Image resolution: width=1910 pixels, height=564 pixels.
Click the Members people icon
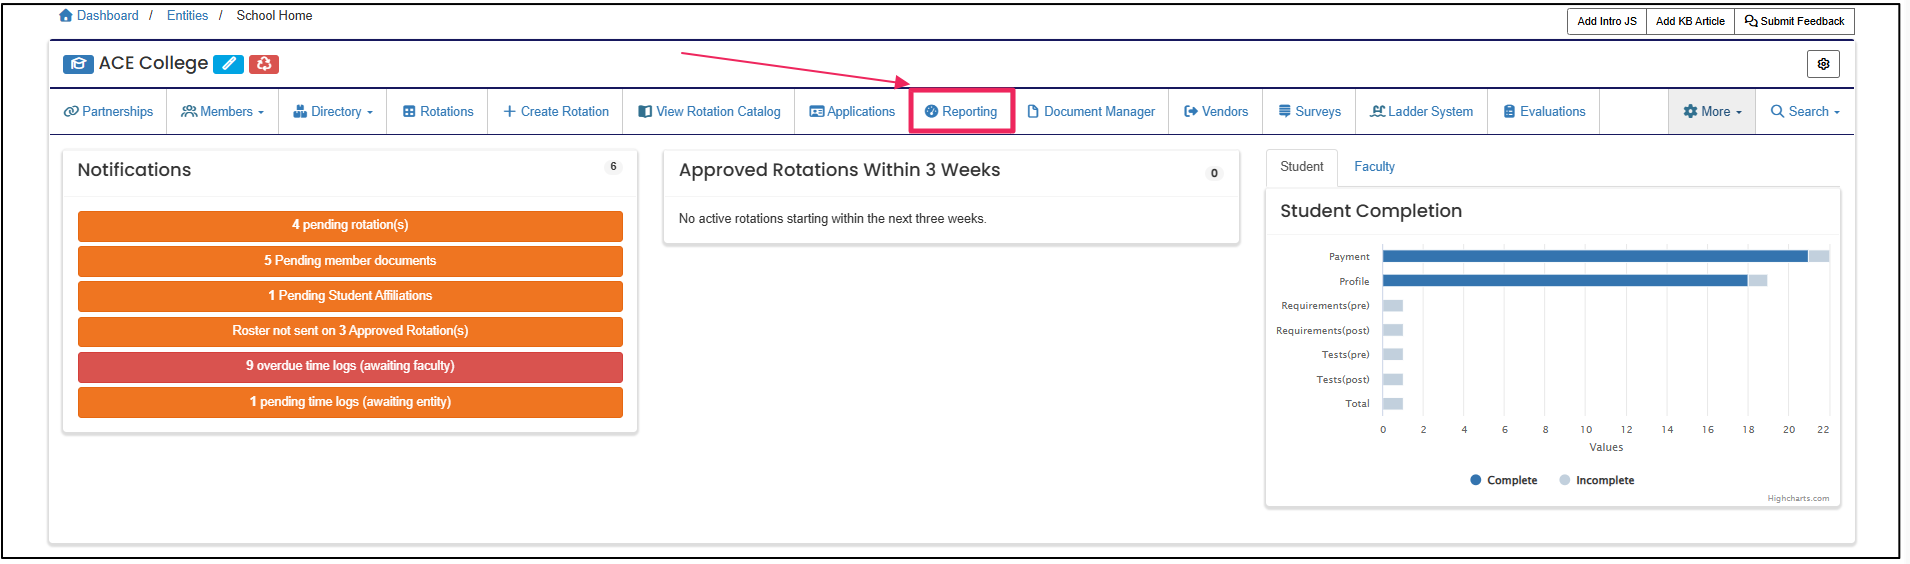pos(189,112)
